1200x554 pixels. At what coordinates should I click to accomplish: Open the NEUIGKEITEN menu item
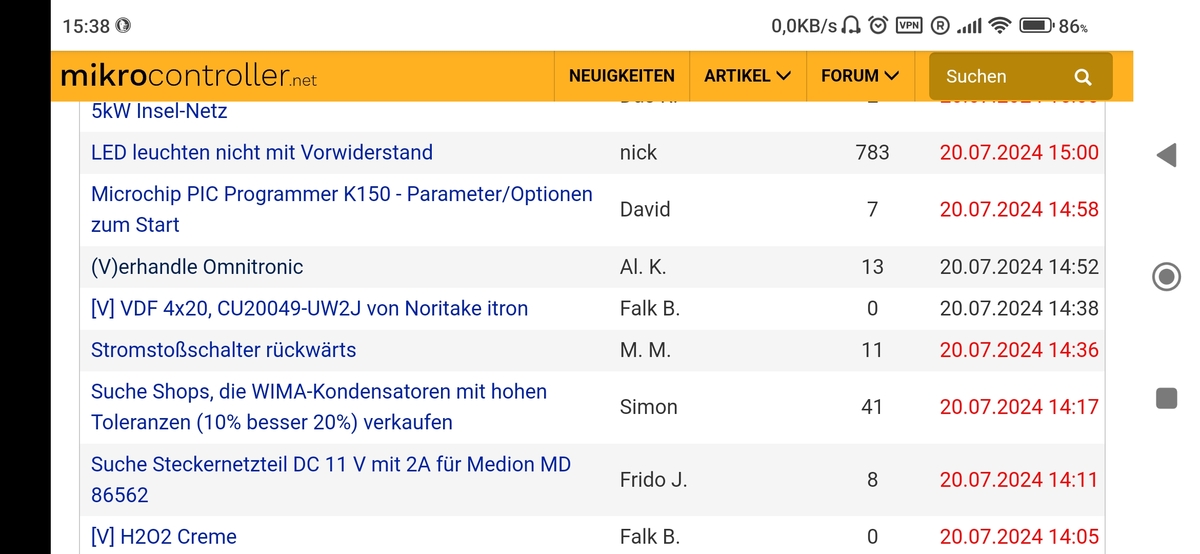point(622,76)
